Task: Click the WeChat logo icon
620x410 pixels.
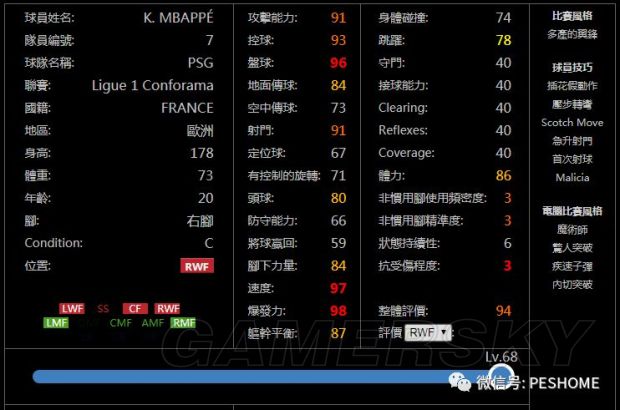Action: click(x=461, y=381)
